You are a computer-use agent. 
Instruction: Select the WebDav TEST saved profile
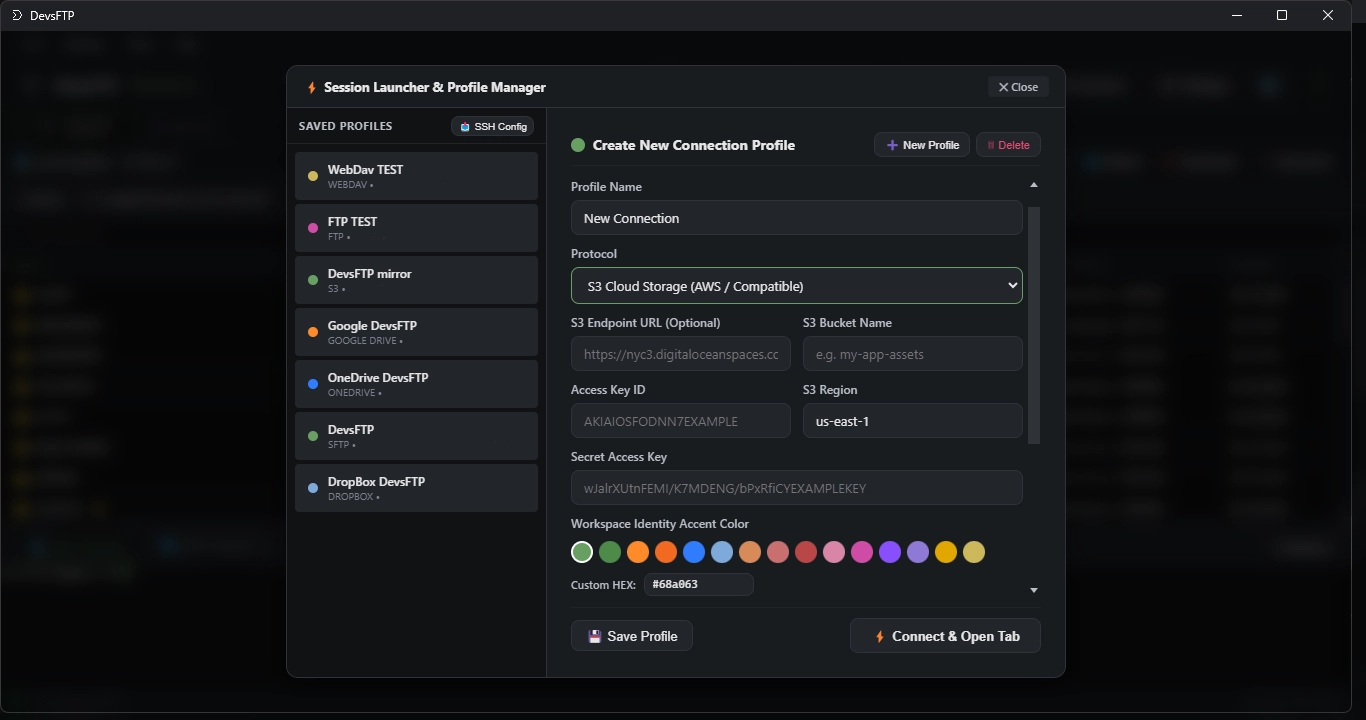416,176
